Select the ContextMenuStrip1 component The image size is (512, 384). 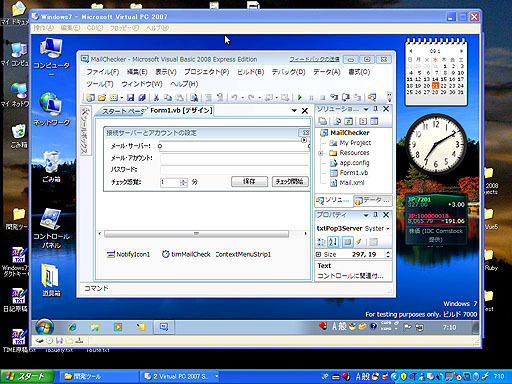[x=243, y=254]
